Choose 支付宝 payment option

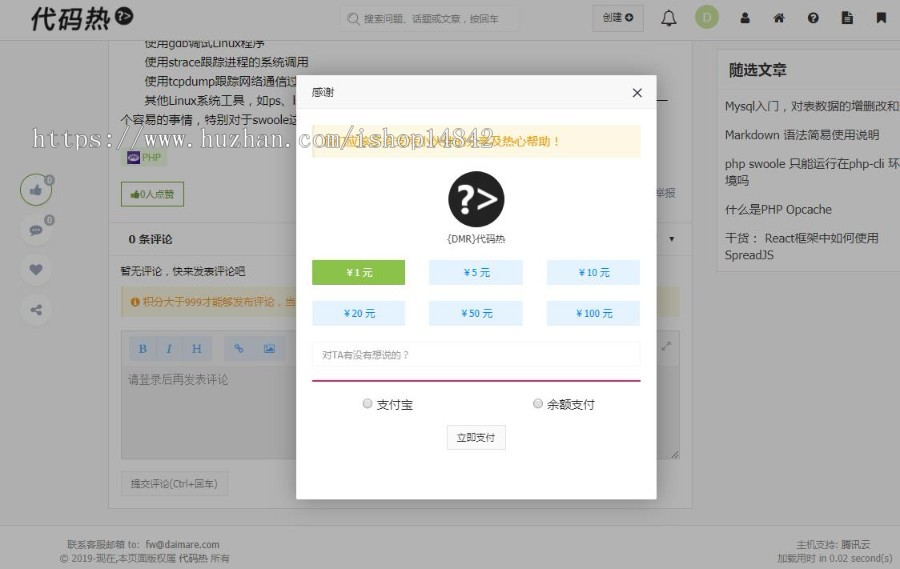point(367,404)
